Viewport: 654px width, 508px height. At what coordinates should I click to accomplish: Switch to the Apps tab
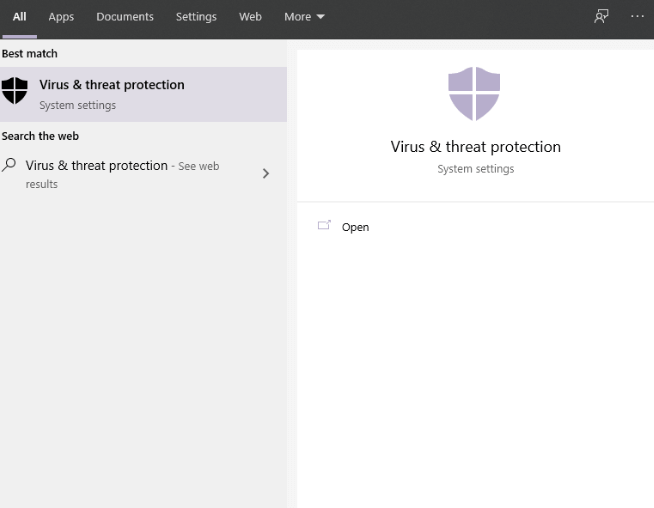click(61, 17)
